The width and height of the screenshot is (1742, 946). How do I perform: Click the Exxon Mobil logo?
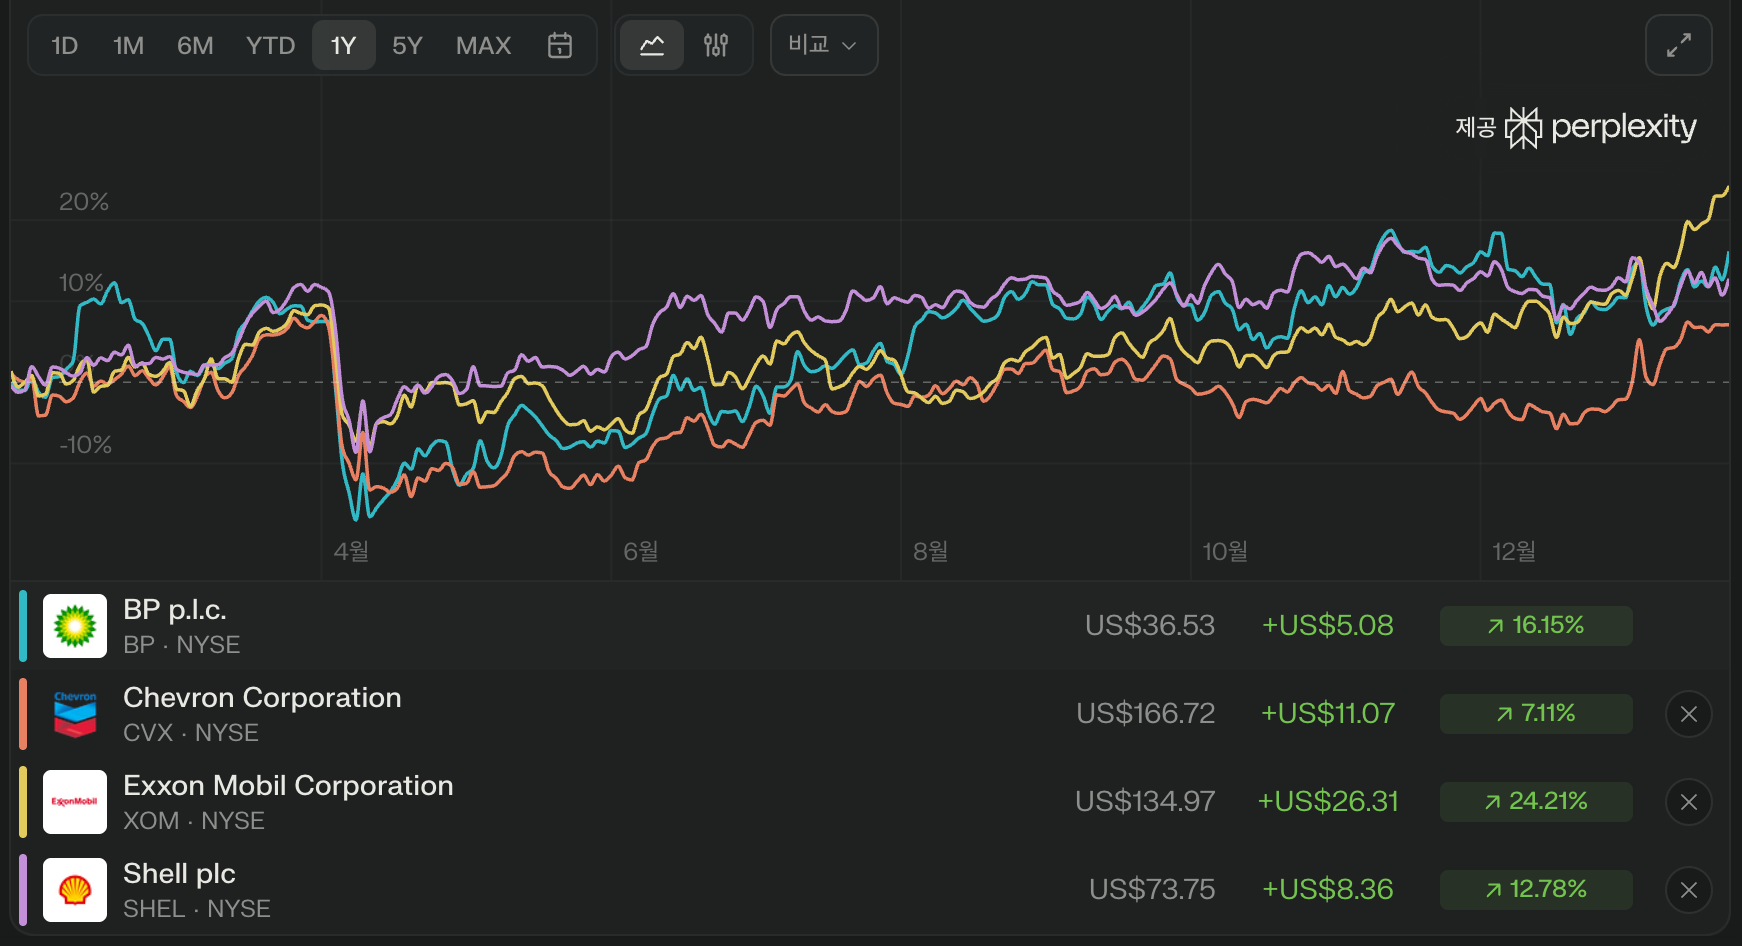(75, 802)
